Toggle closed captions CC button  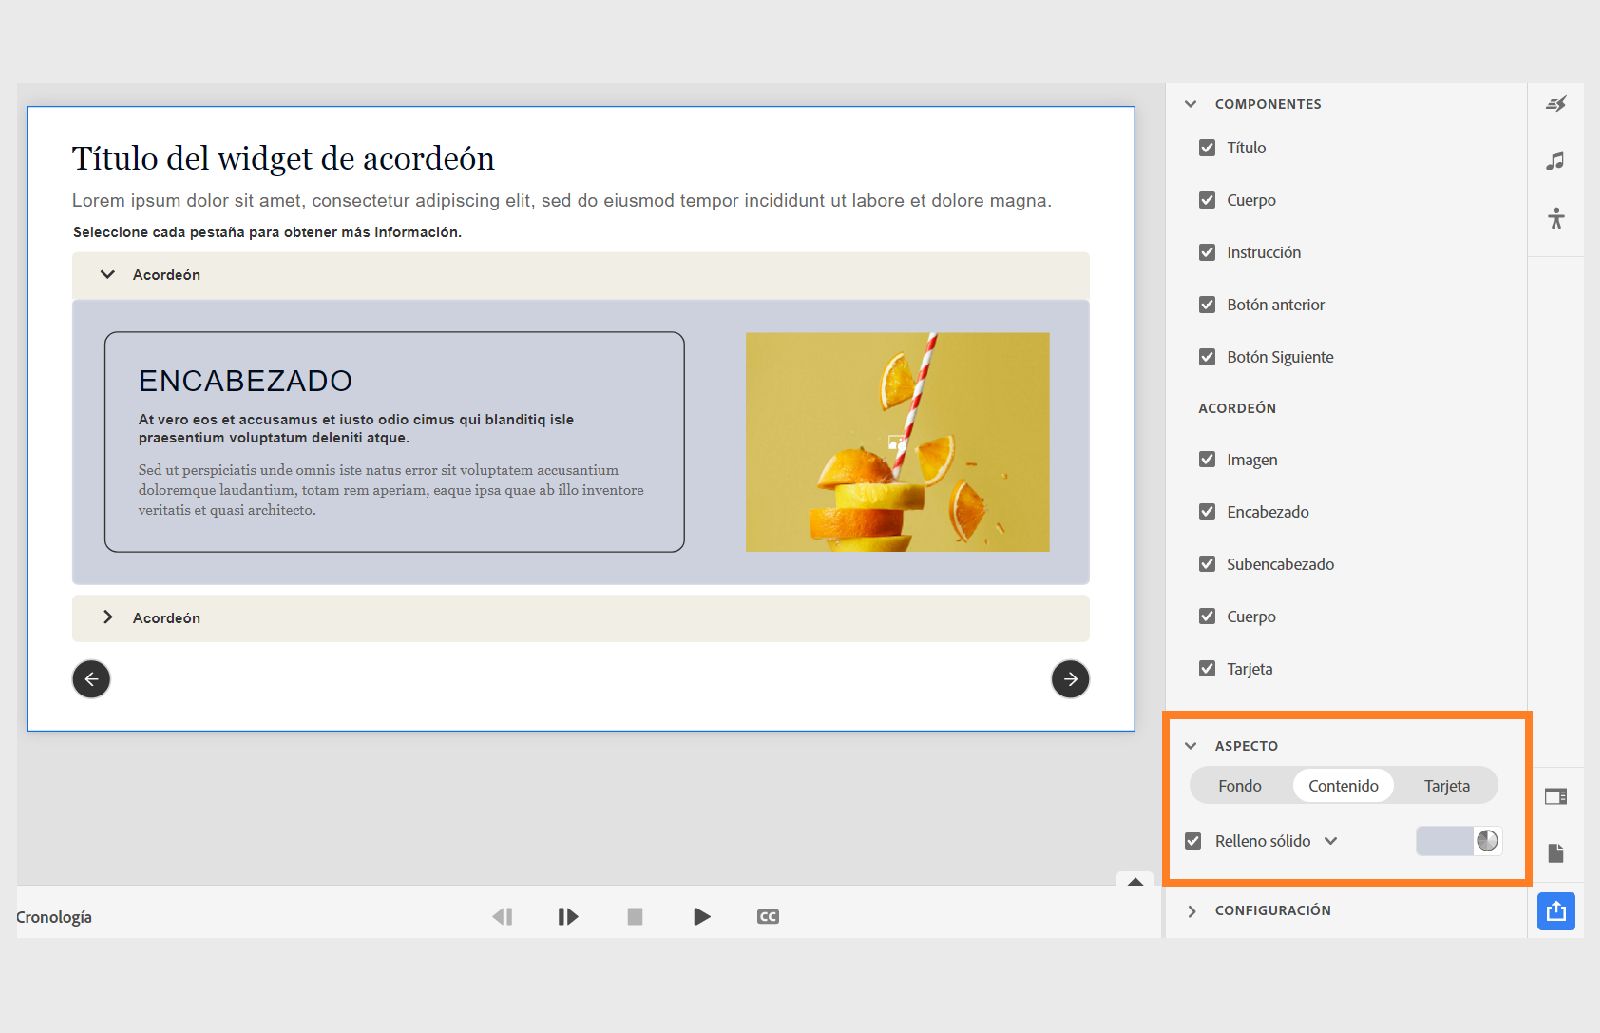(x=768, y=917)
